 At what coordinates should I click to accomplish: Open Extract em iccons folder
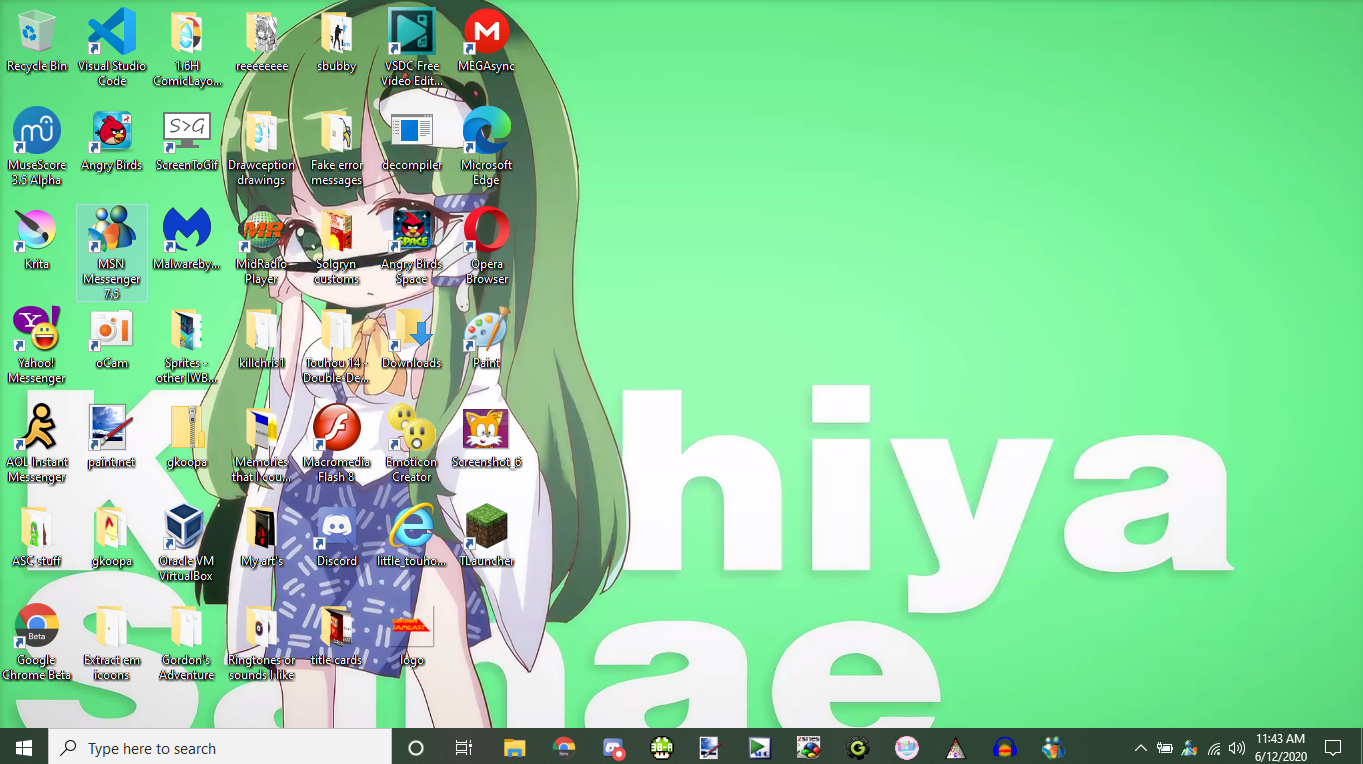(x=112, y=642)
